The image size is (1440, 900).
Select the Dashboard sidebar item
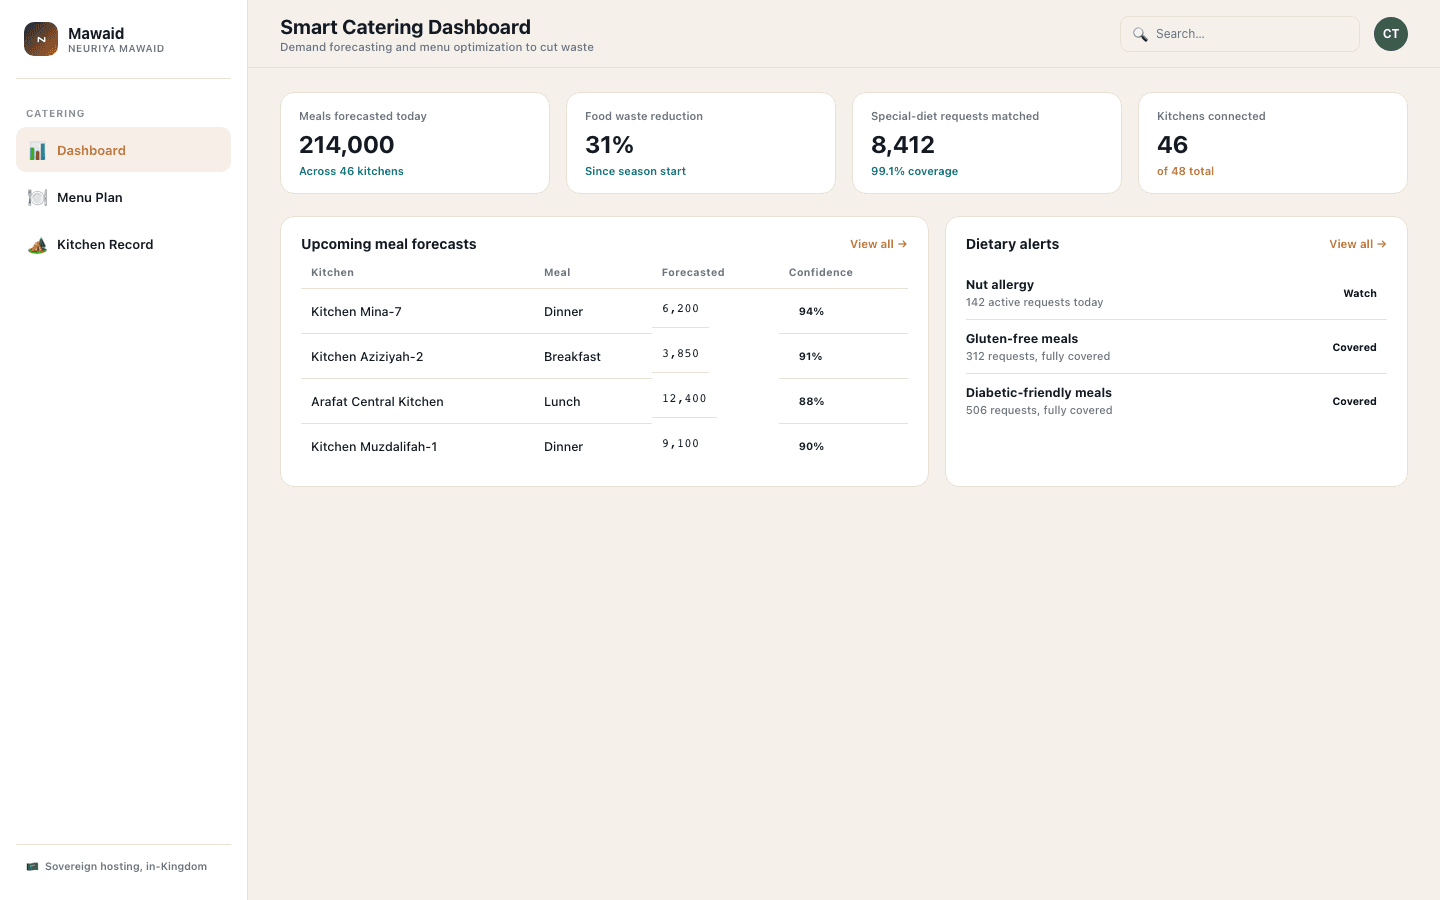(124, 150)
